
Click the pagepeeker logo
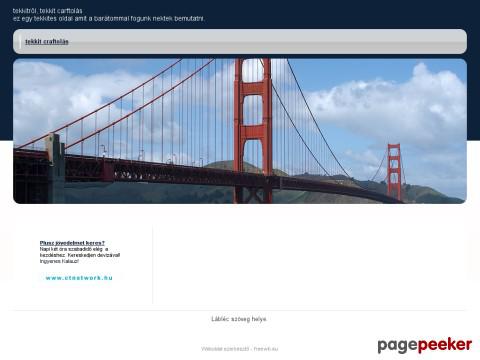pyautogui.click(x=424, y=345)
